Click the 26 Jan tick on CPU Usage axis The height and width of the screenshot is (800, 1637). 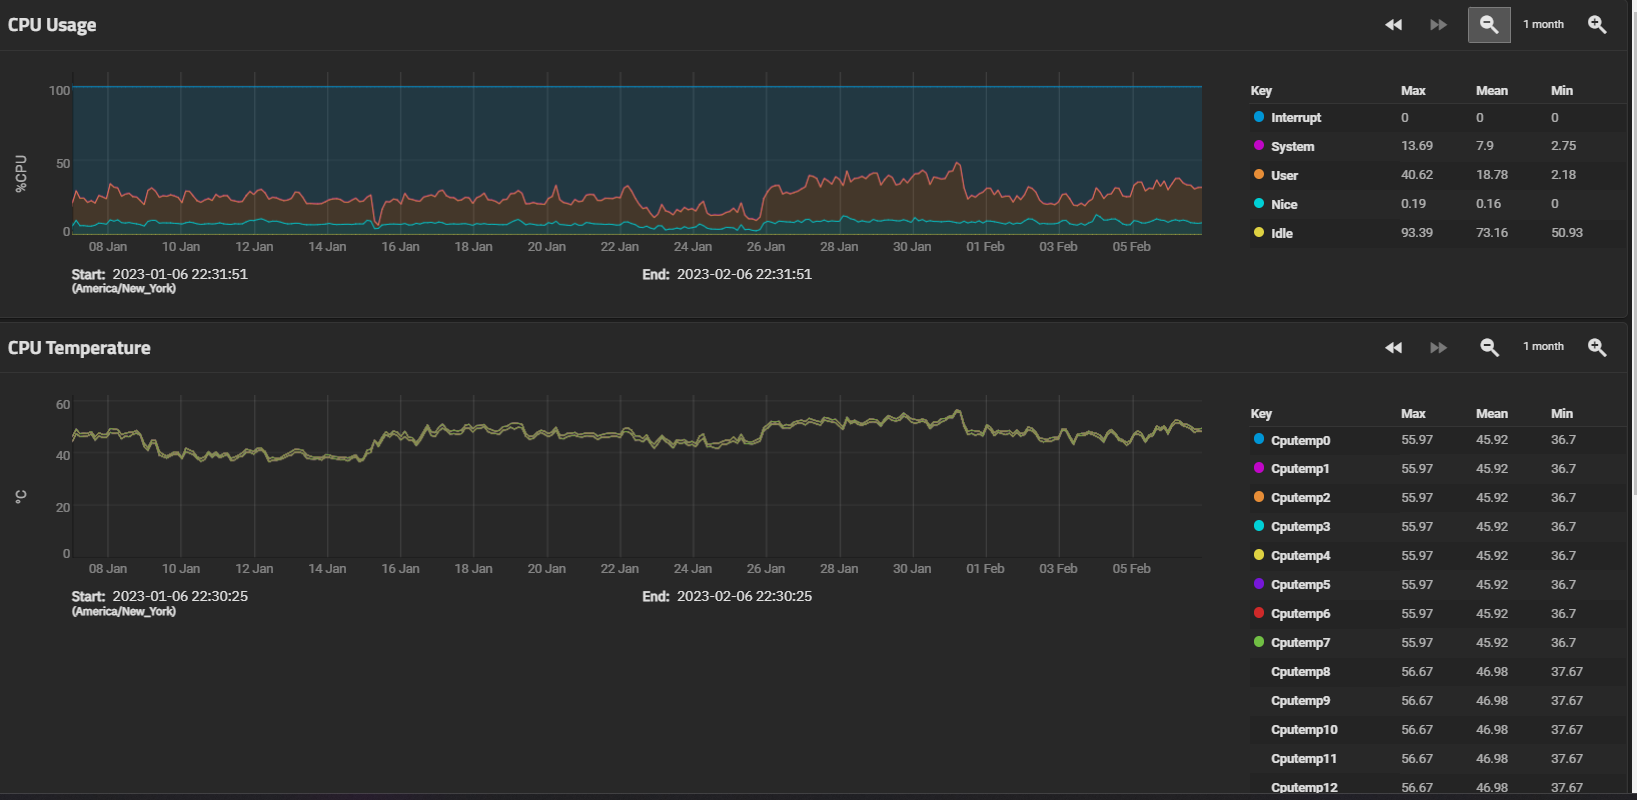(x=766, y=247)
